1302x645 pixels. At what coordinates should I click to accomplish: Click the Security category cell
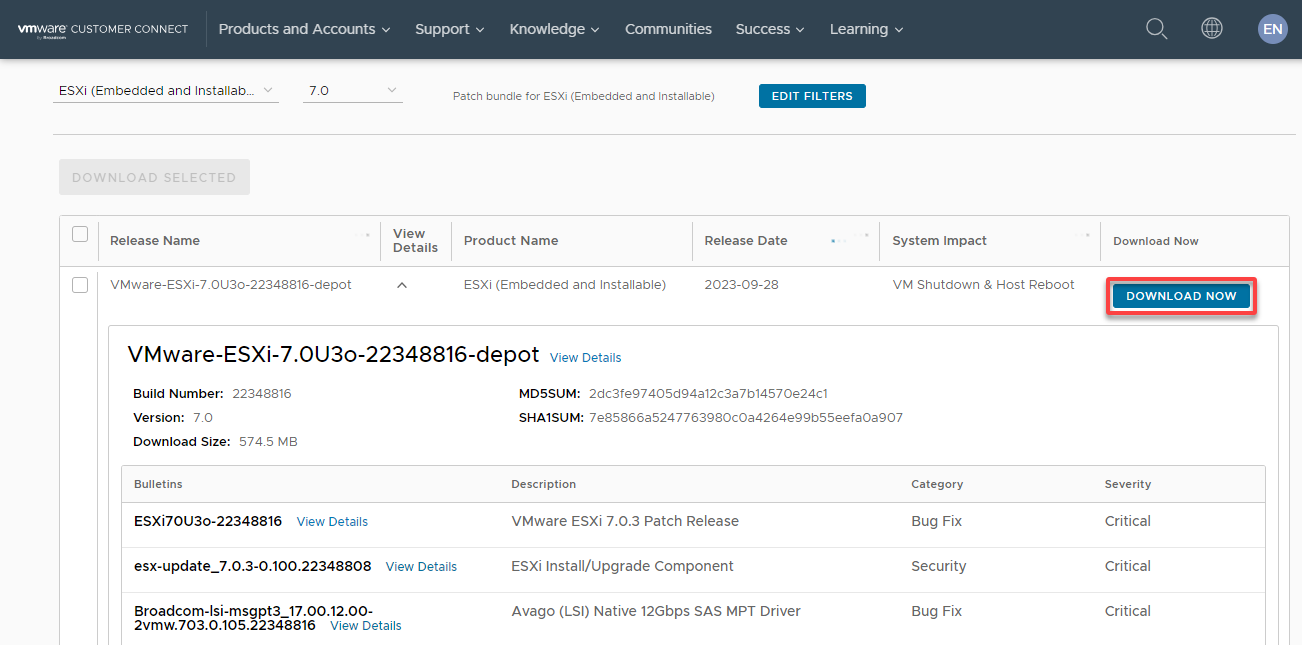pos(938,566)
